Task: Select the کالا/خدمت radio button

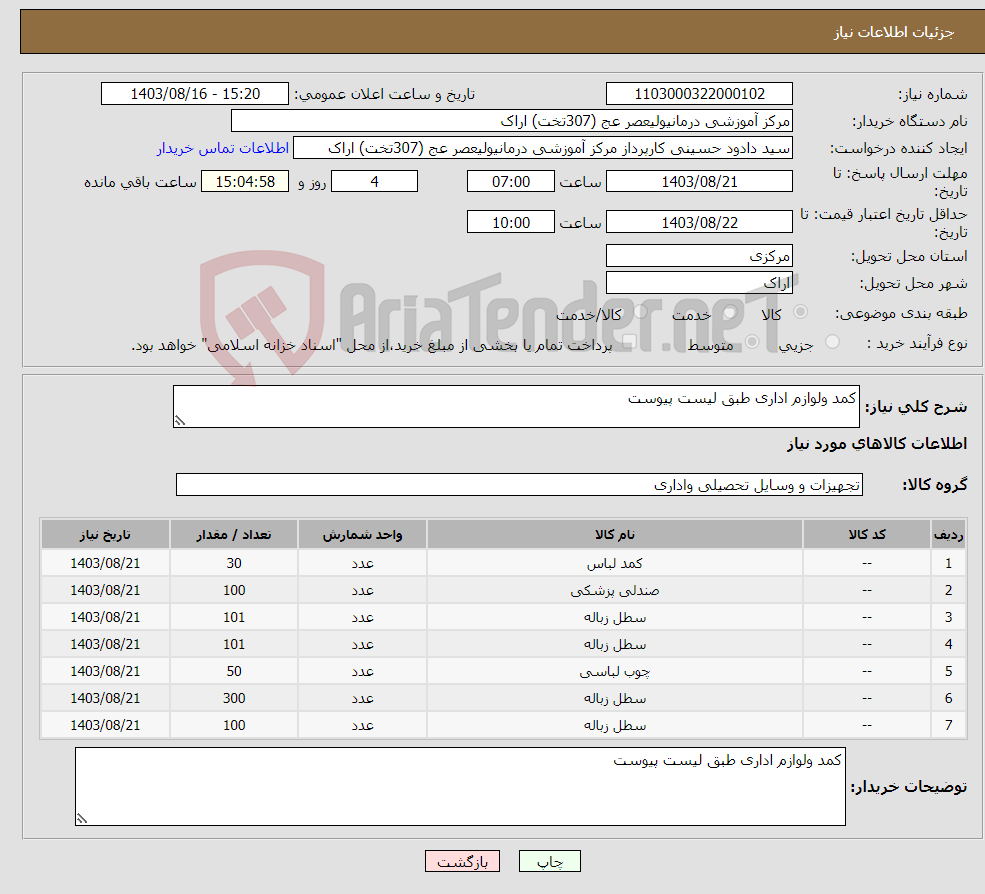Action: tap(641, 312)
